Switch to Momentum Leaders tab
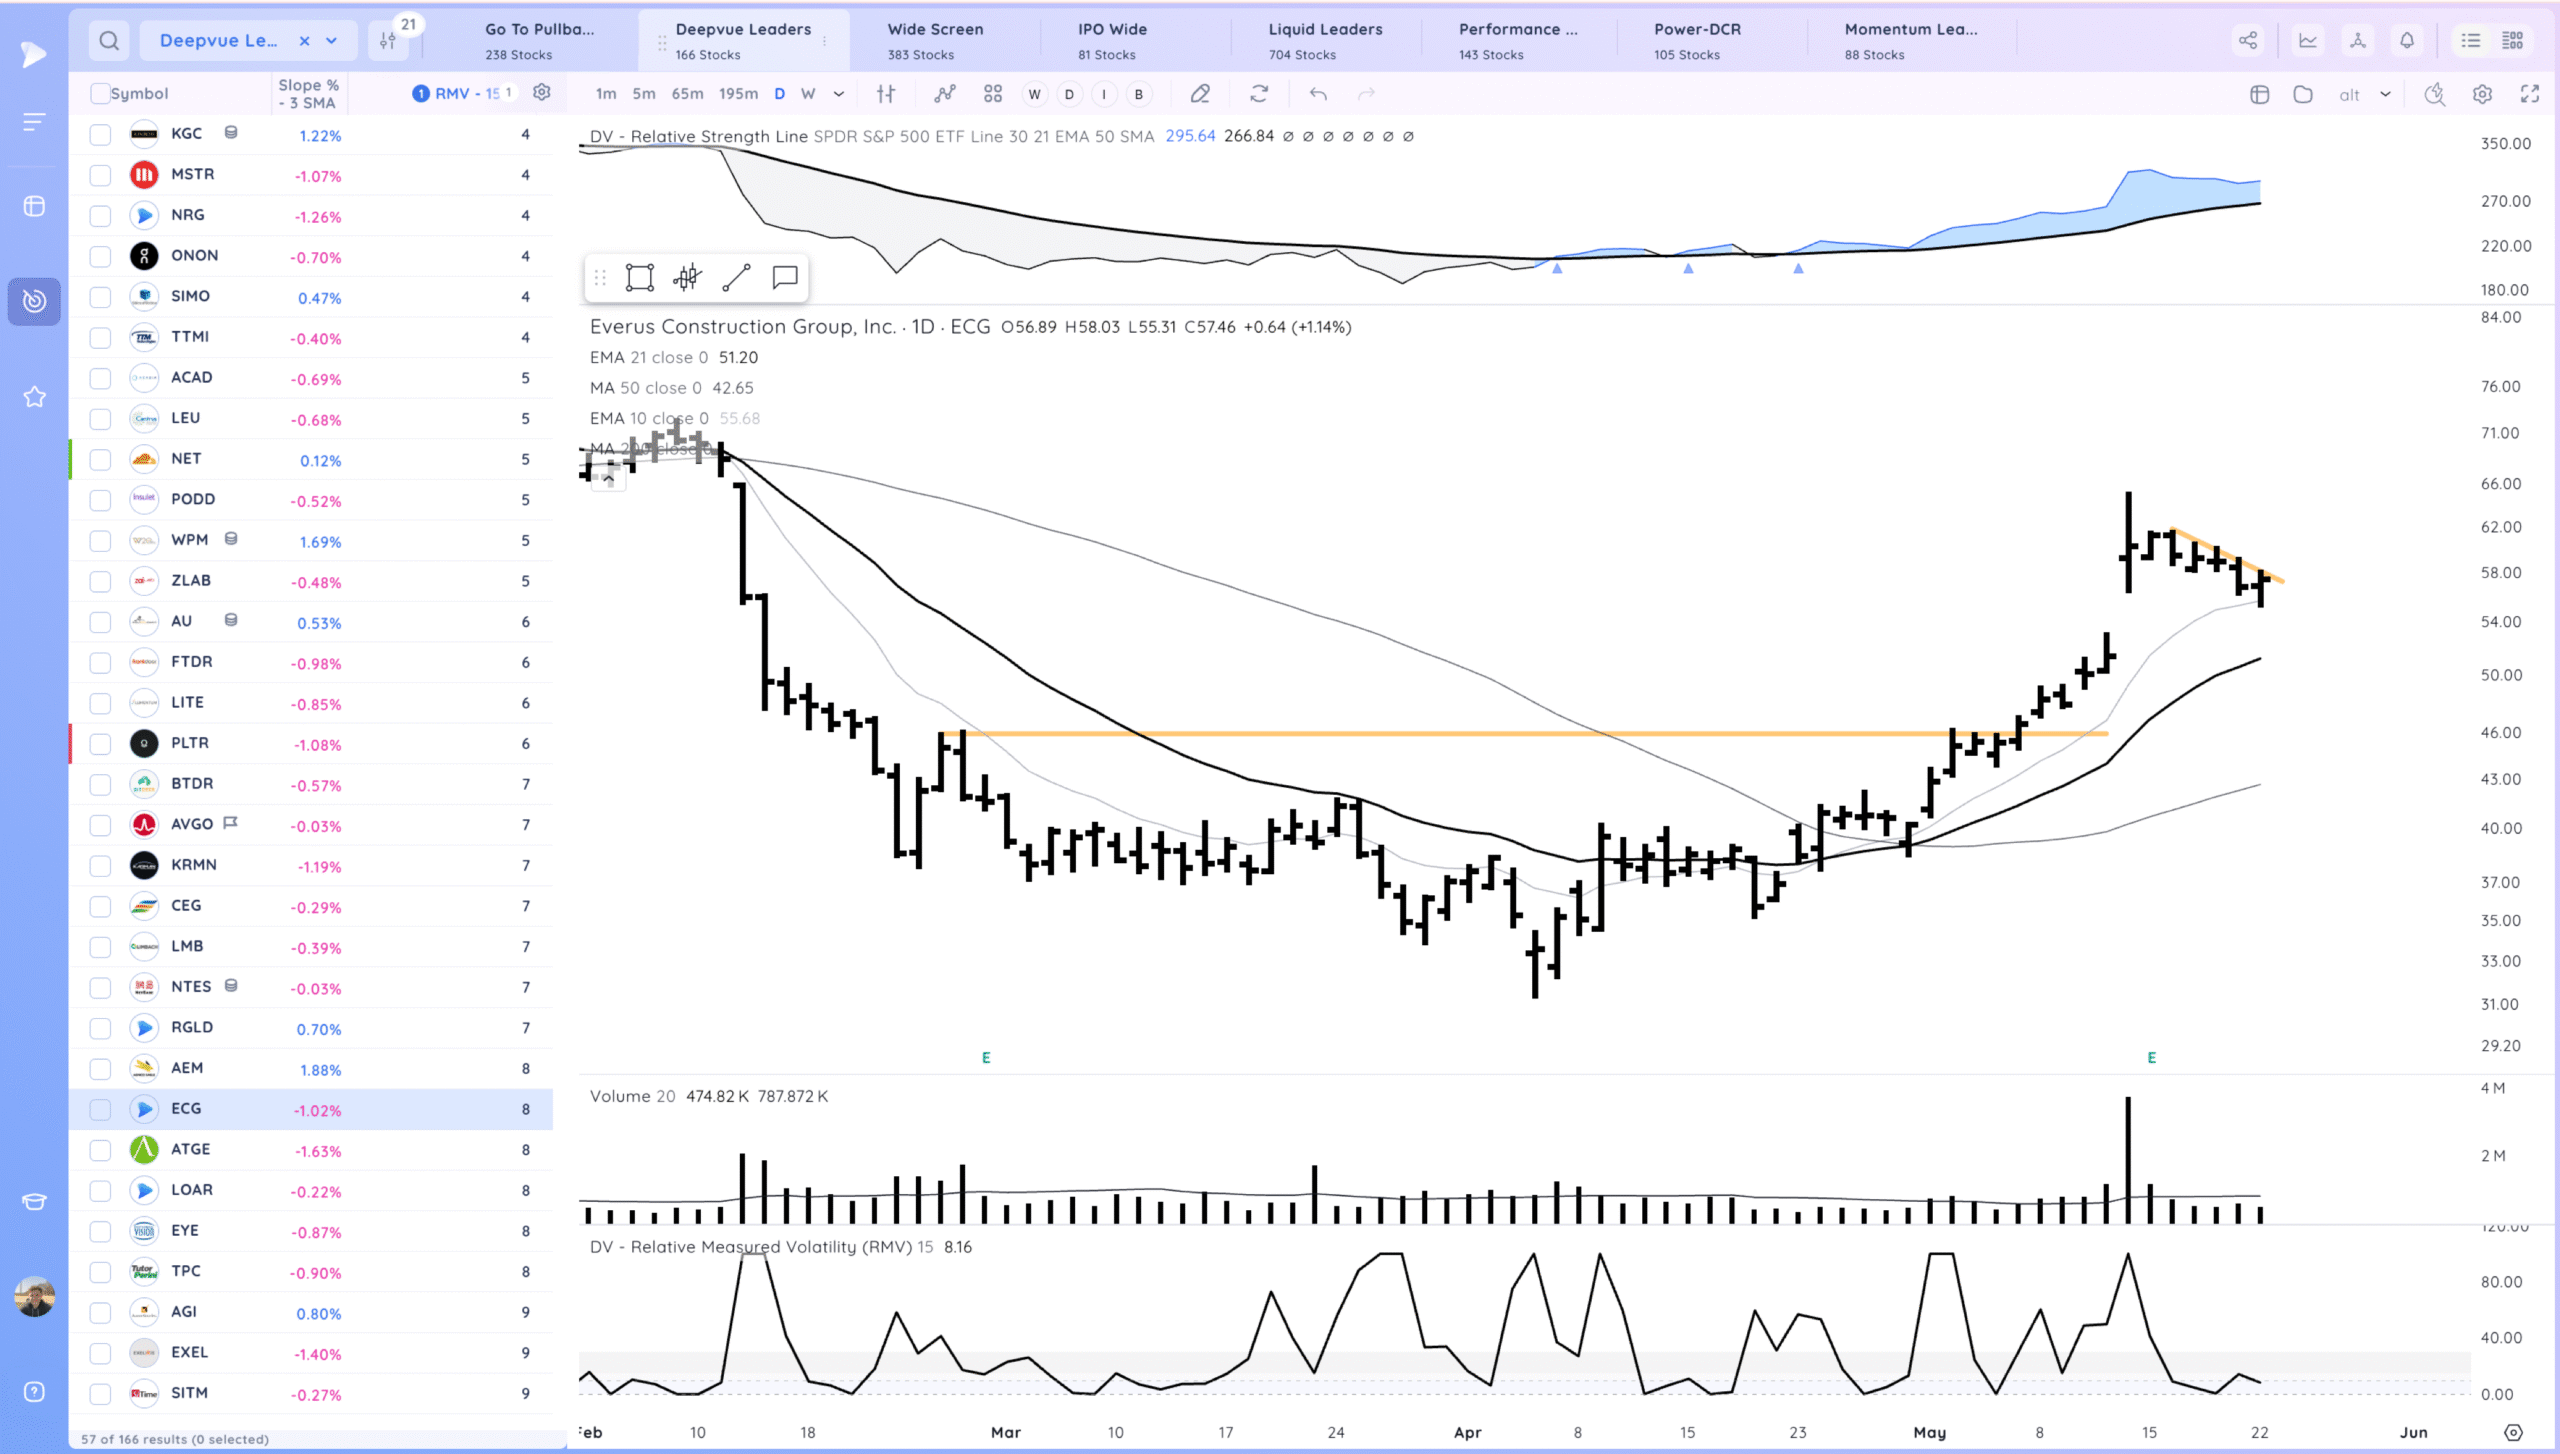This screenshot has width=2560, height=1454. point(1911,41)
